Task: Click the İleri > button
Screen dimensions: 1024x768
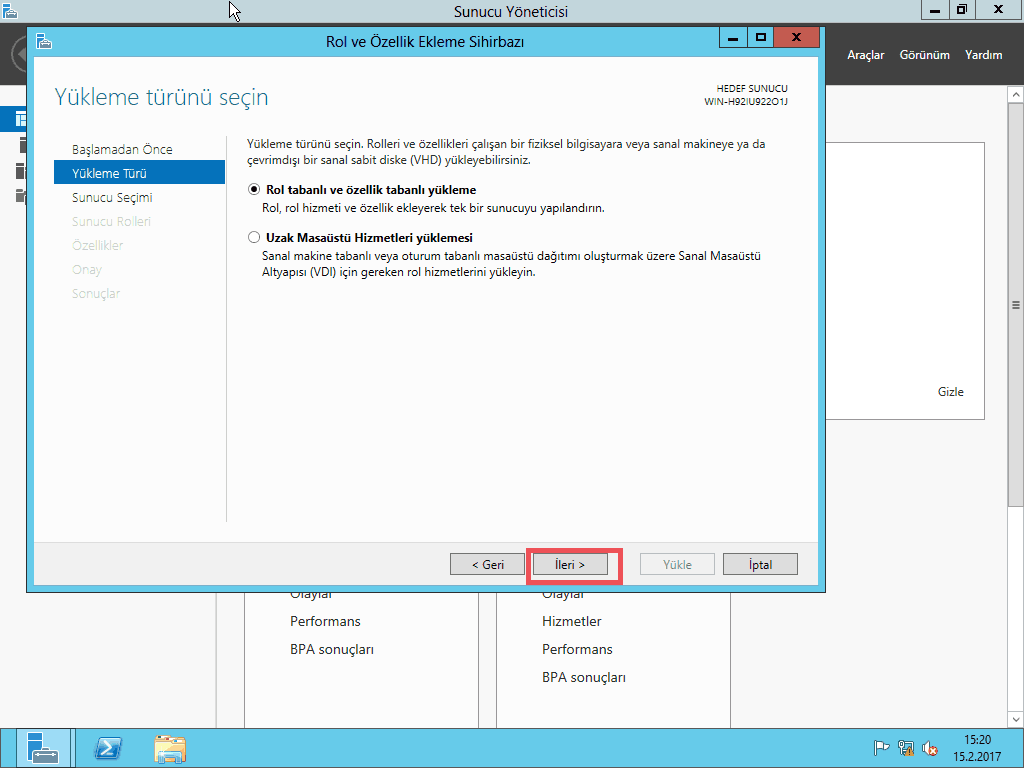Action: point(570,564)
